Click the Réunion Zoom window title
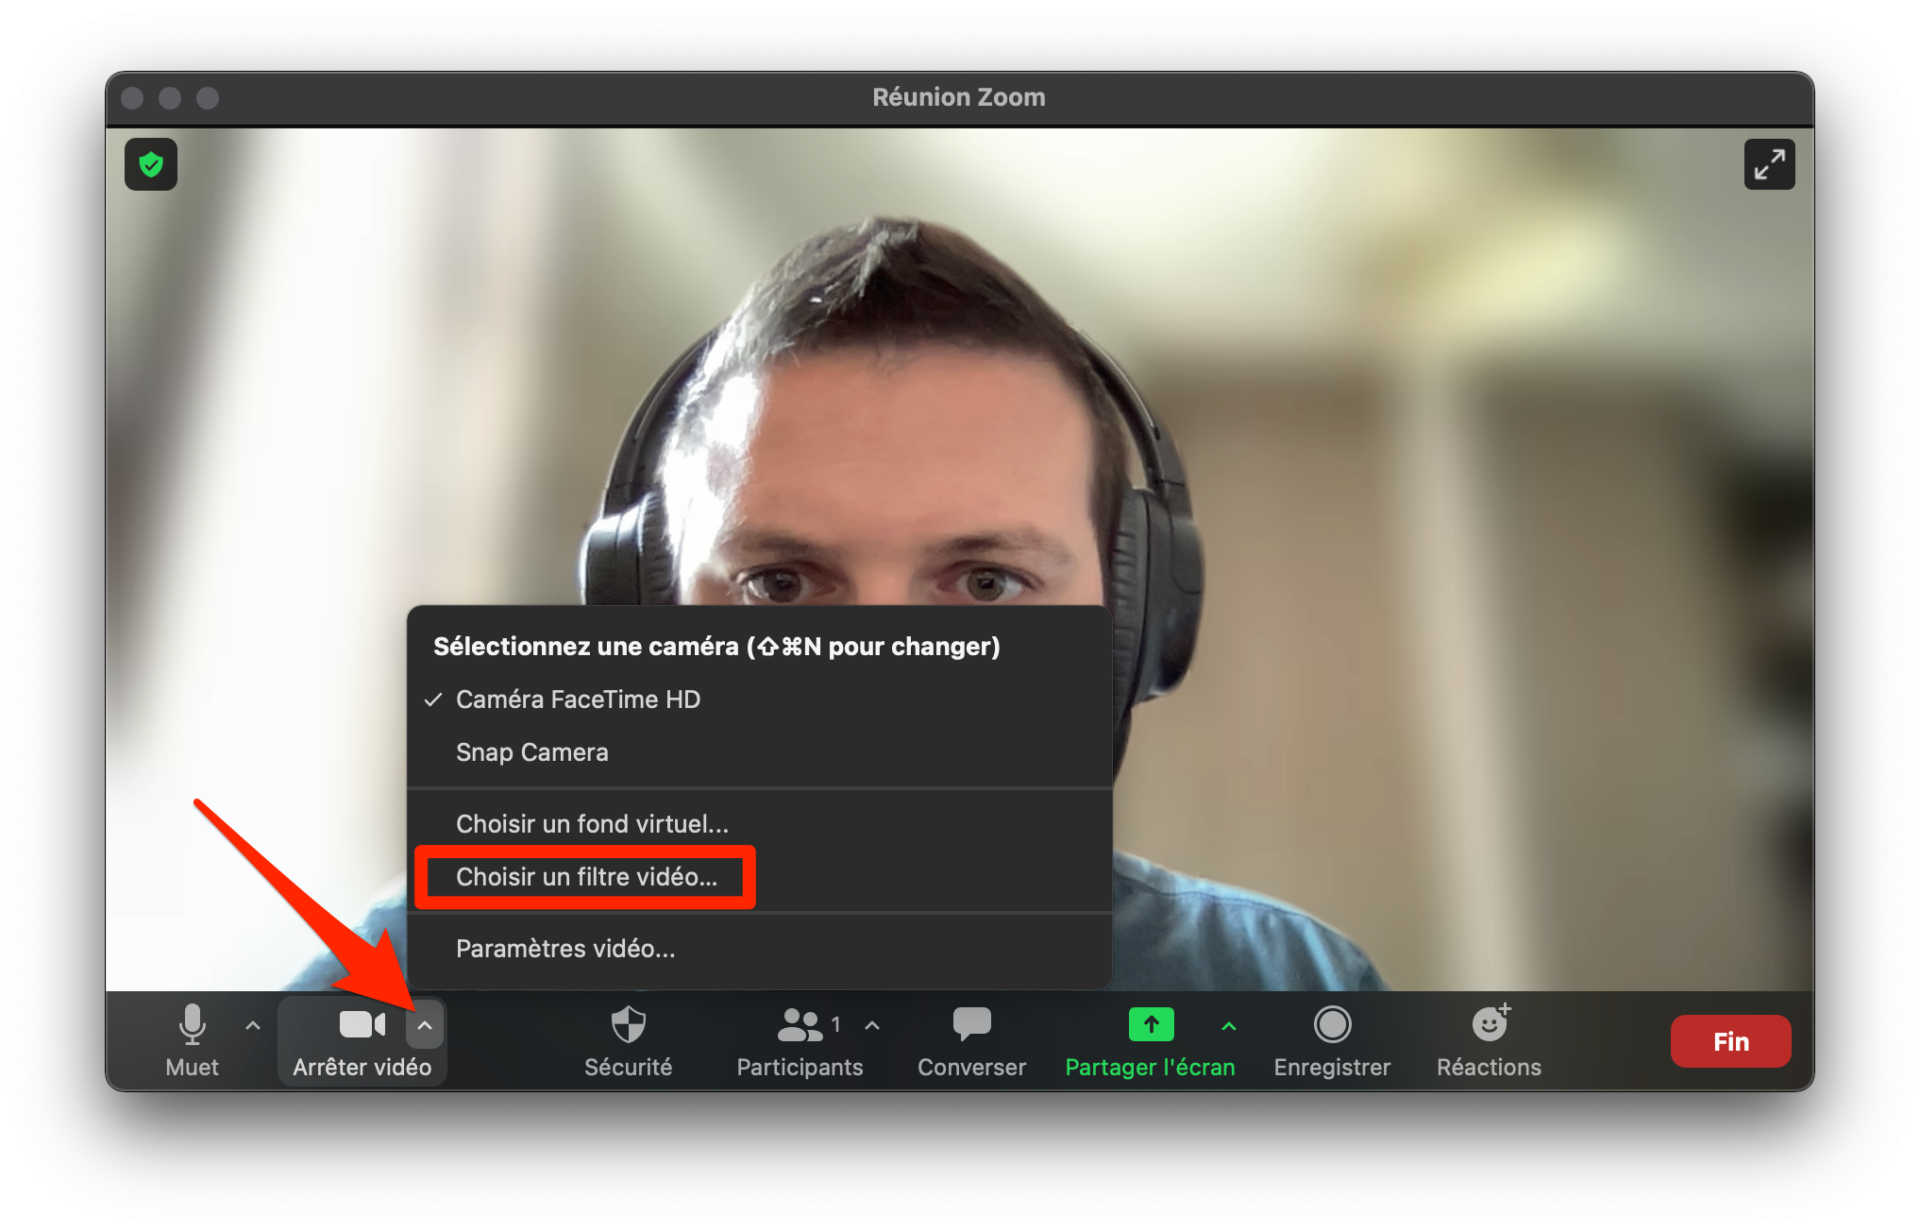This screenshot has width=1920, height=1231. [x=959, y=97]
